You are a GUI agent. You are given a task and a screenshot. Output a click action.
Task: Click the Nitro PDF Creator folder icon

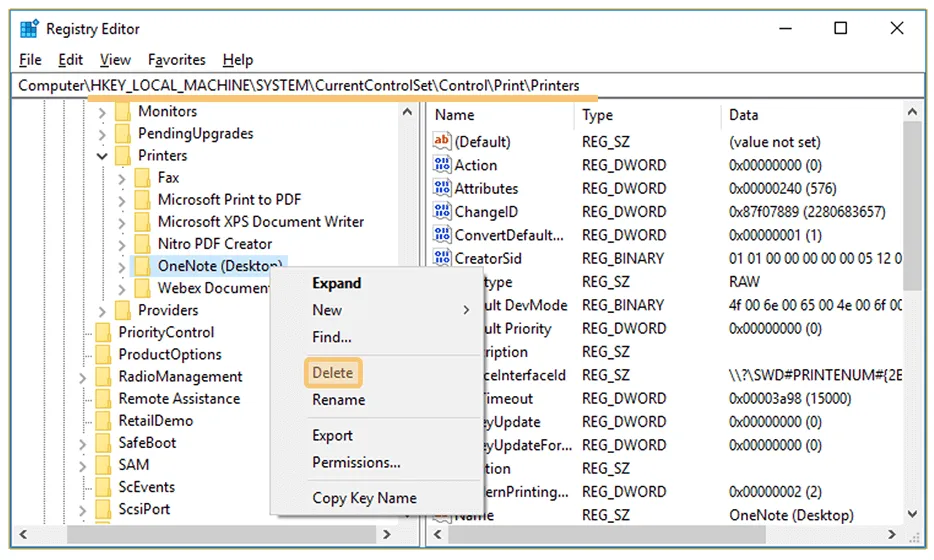(142, 244)
